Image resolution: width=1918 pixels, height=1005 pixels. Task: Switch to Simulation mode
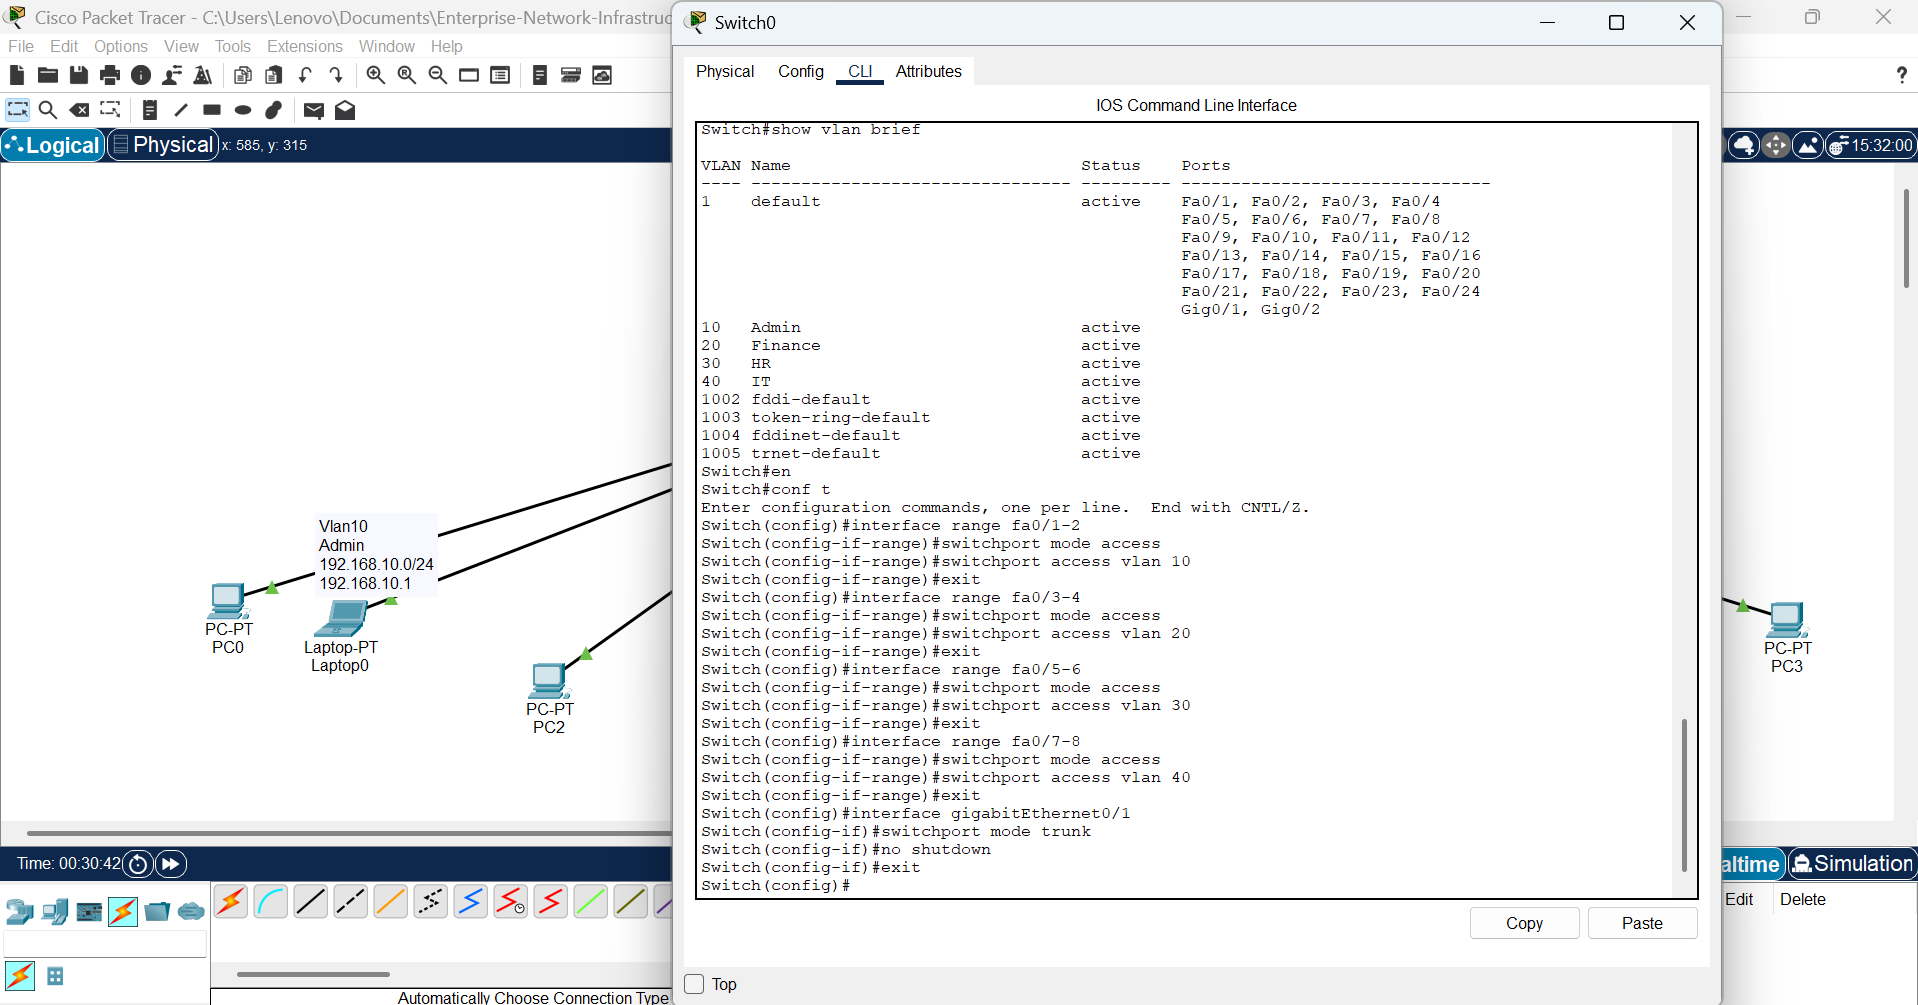[1852, 864]
